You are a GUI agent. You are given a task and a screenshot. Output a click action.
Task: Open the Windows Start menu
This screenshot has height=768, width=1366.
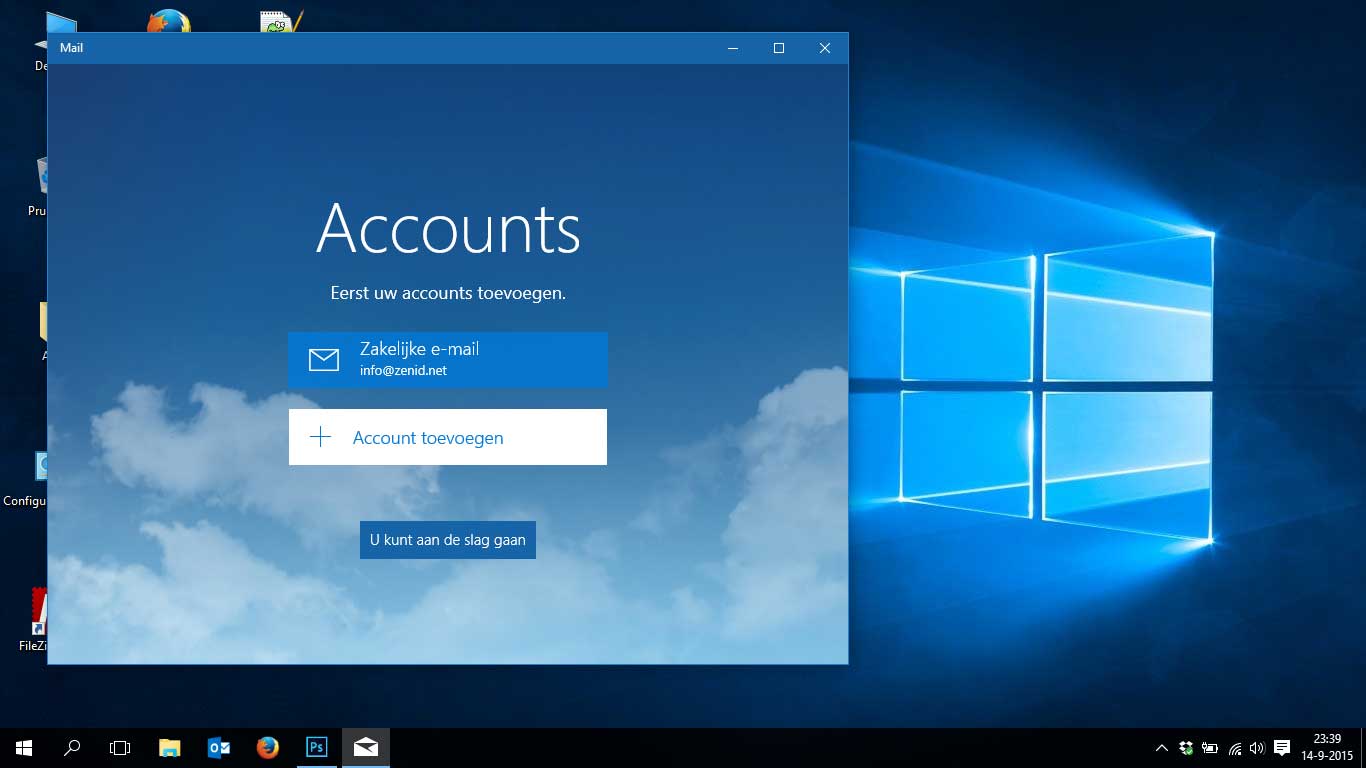point(24,748)
